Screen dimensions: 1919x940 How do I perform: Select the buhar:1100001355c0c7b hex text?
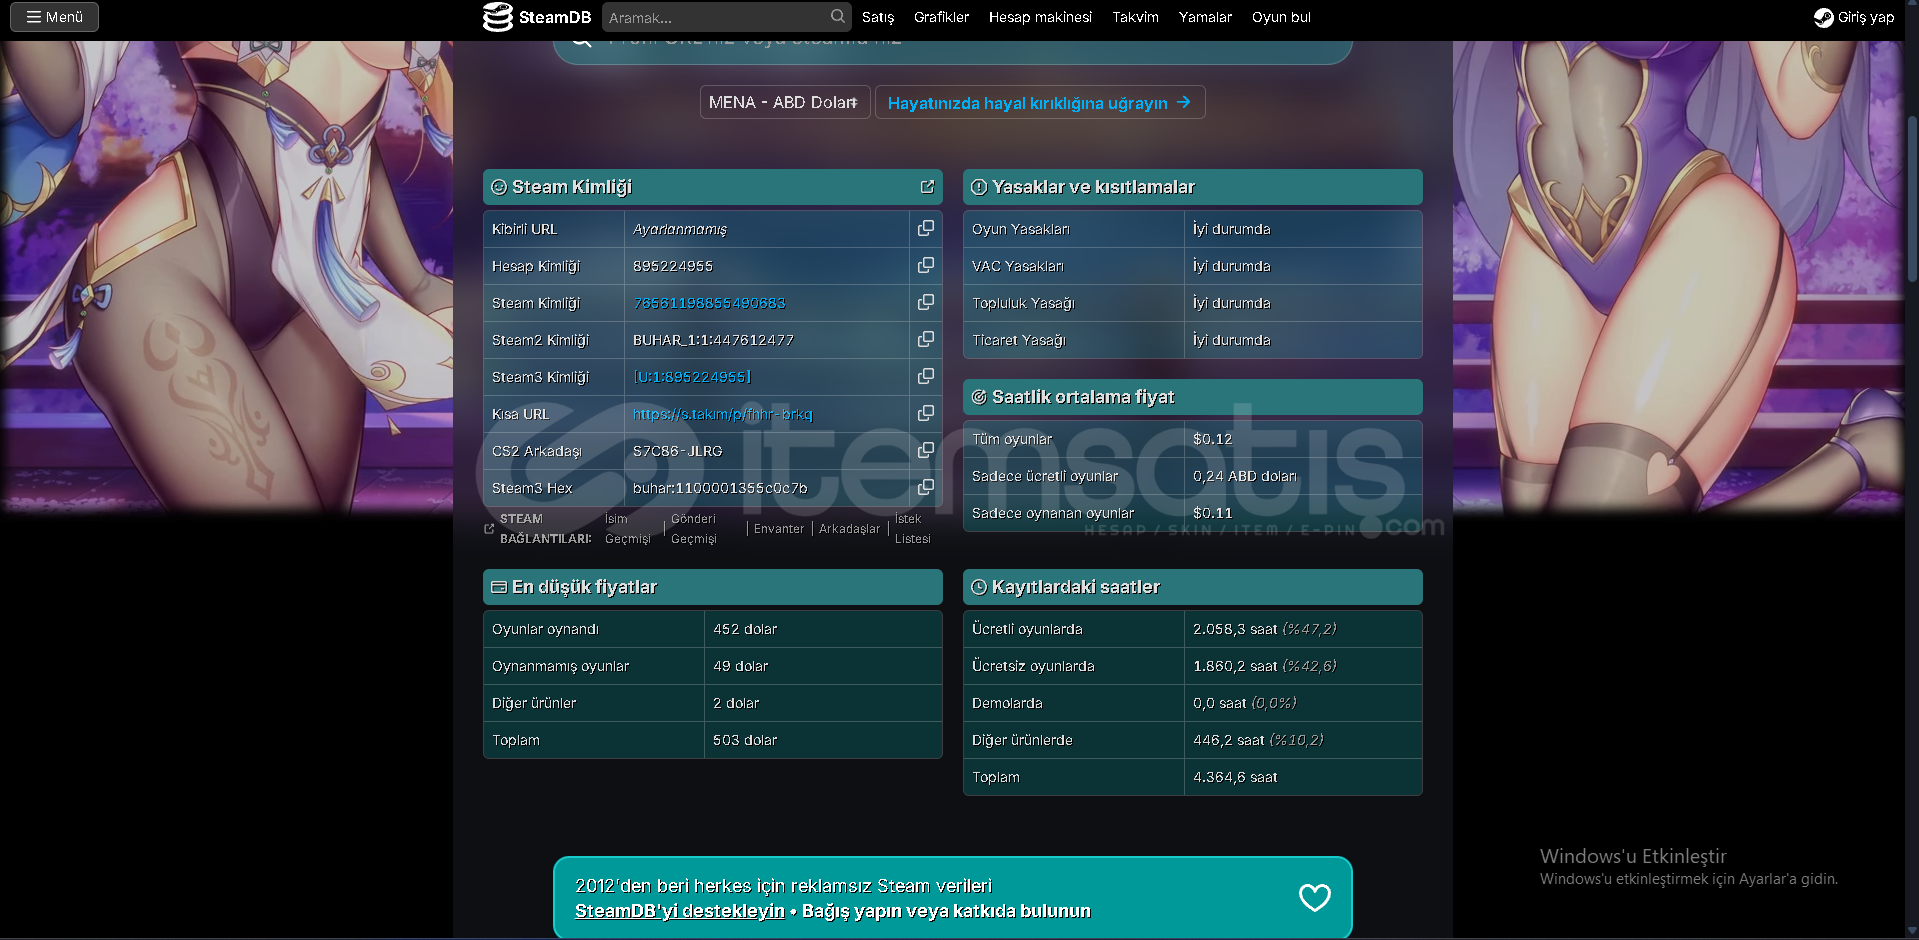(x=720, y=488)
